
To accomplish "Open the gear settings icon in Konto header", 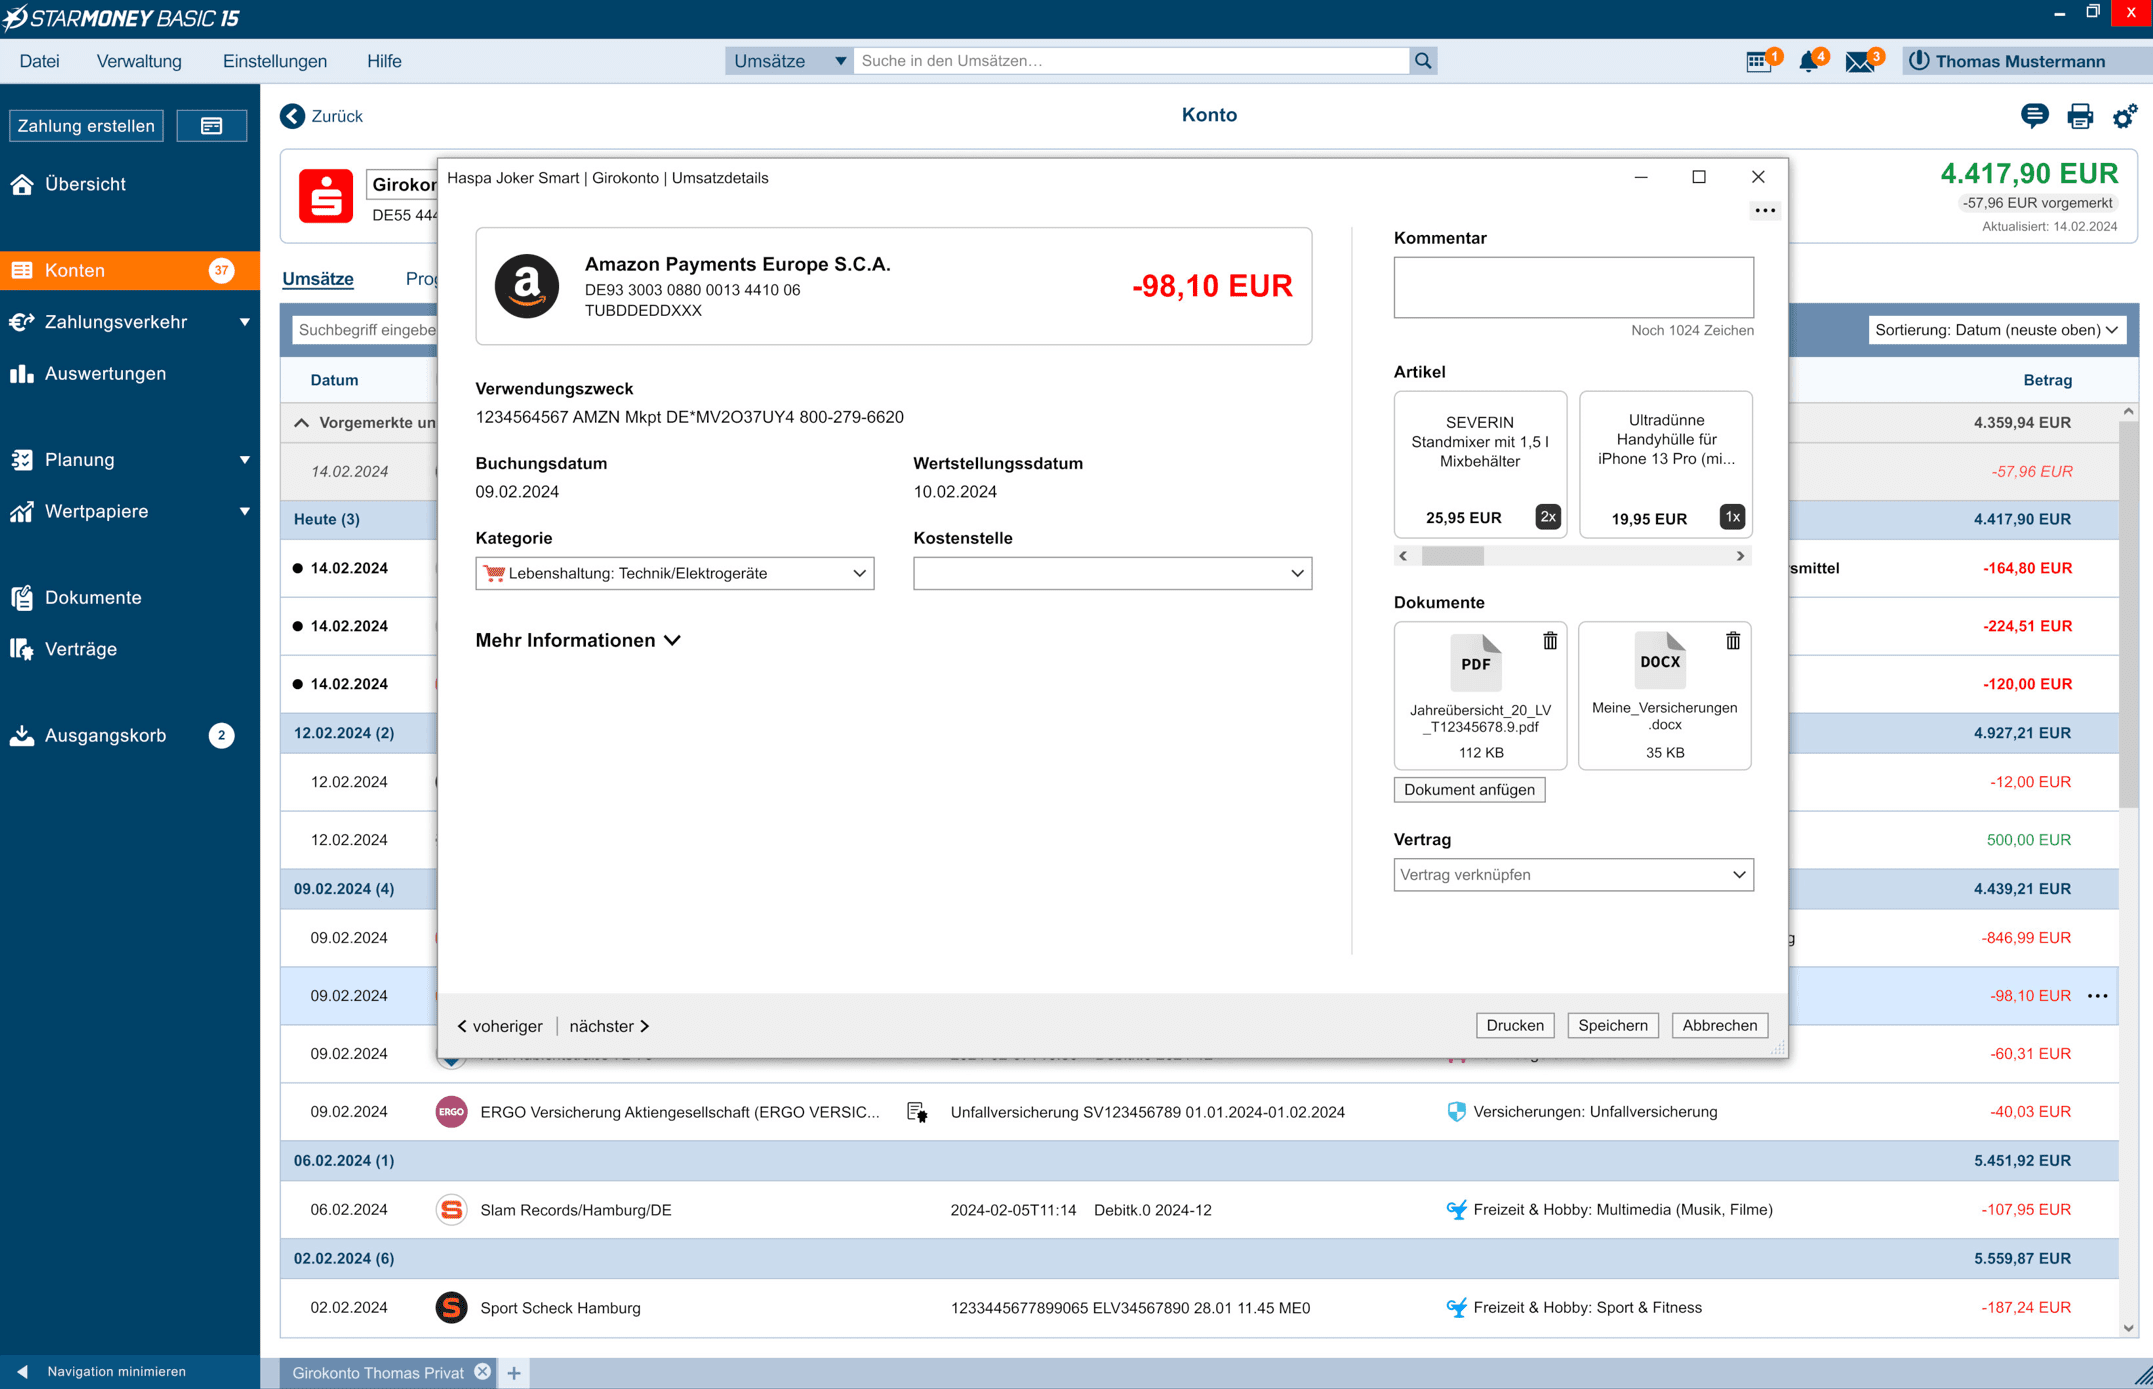I will (2125, 115).
